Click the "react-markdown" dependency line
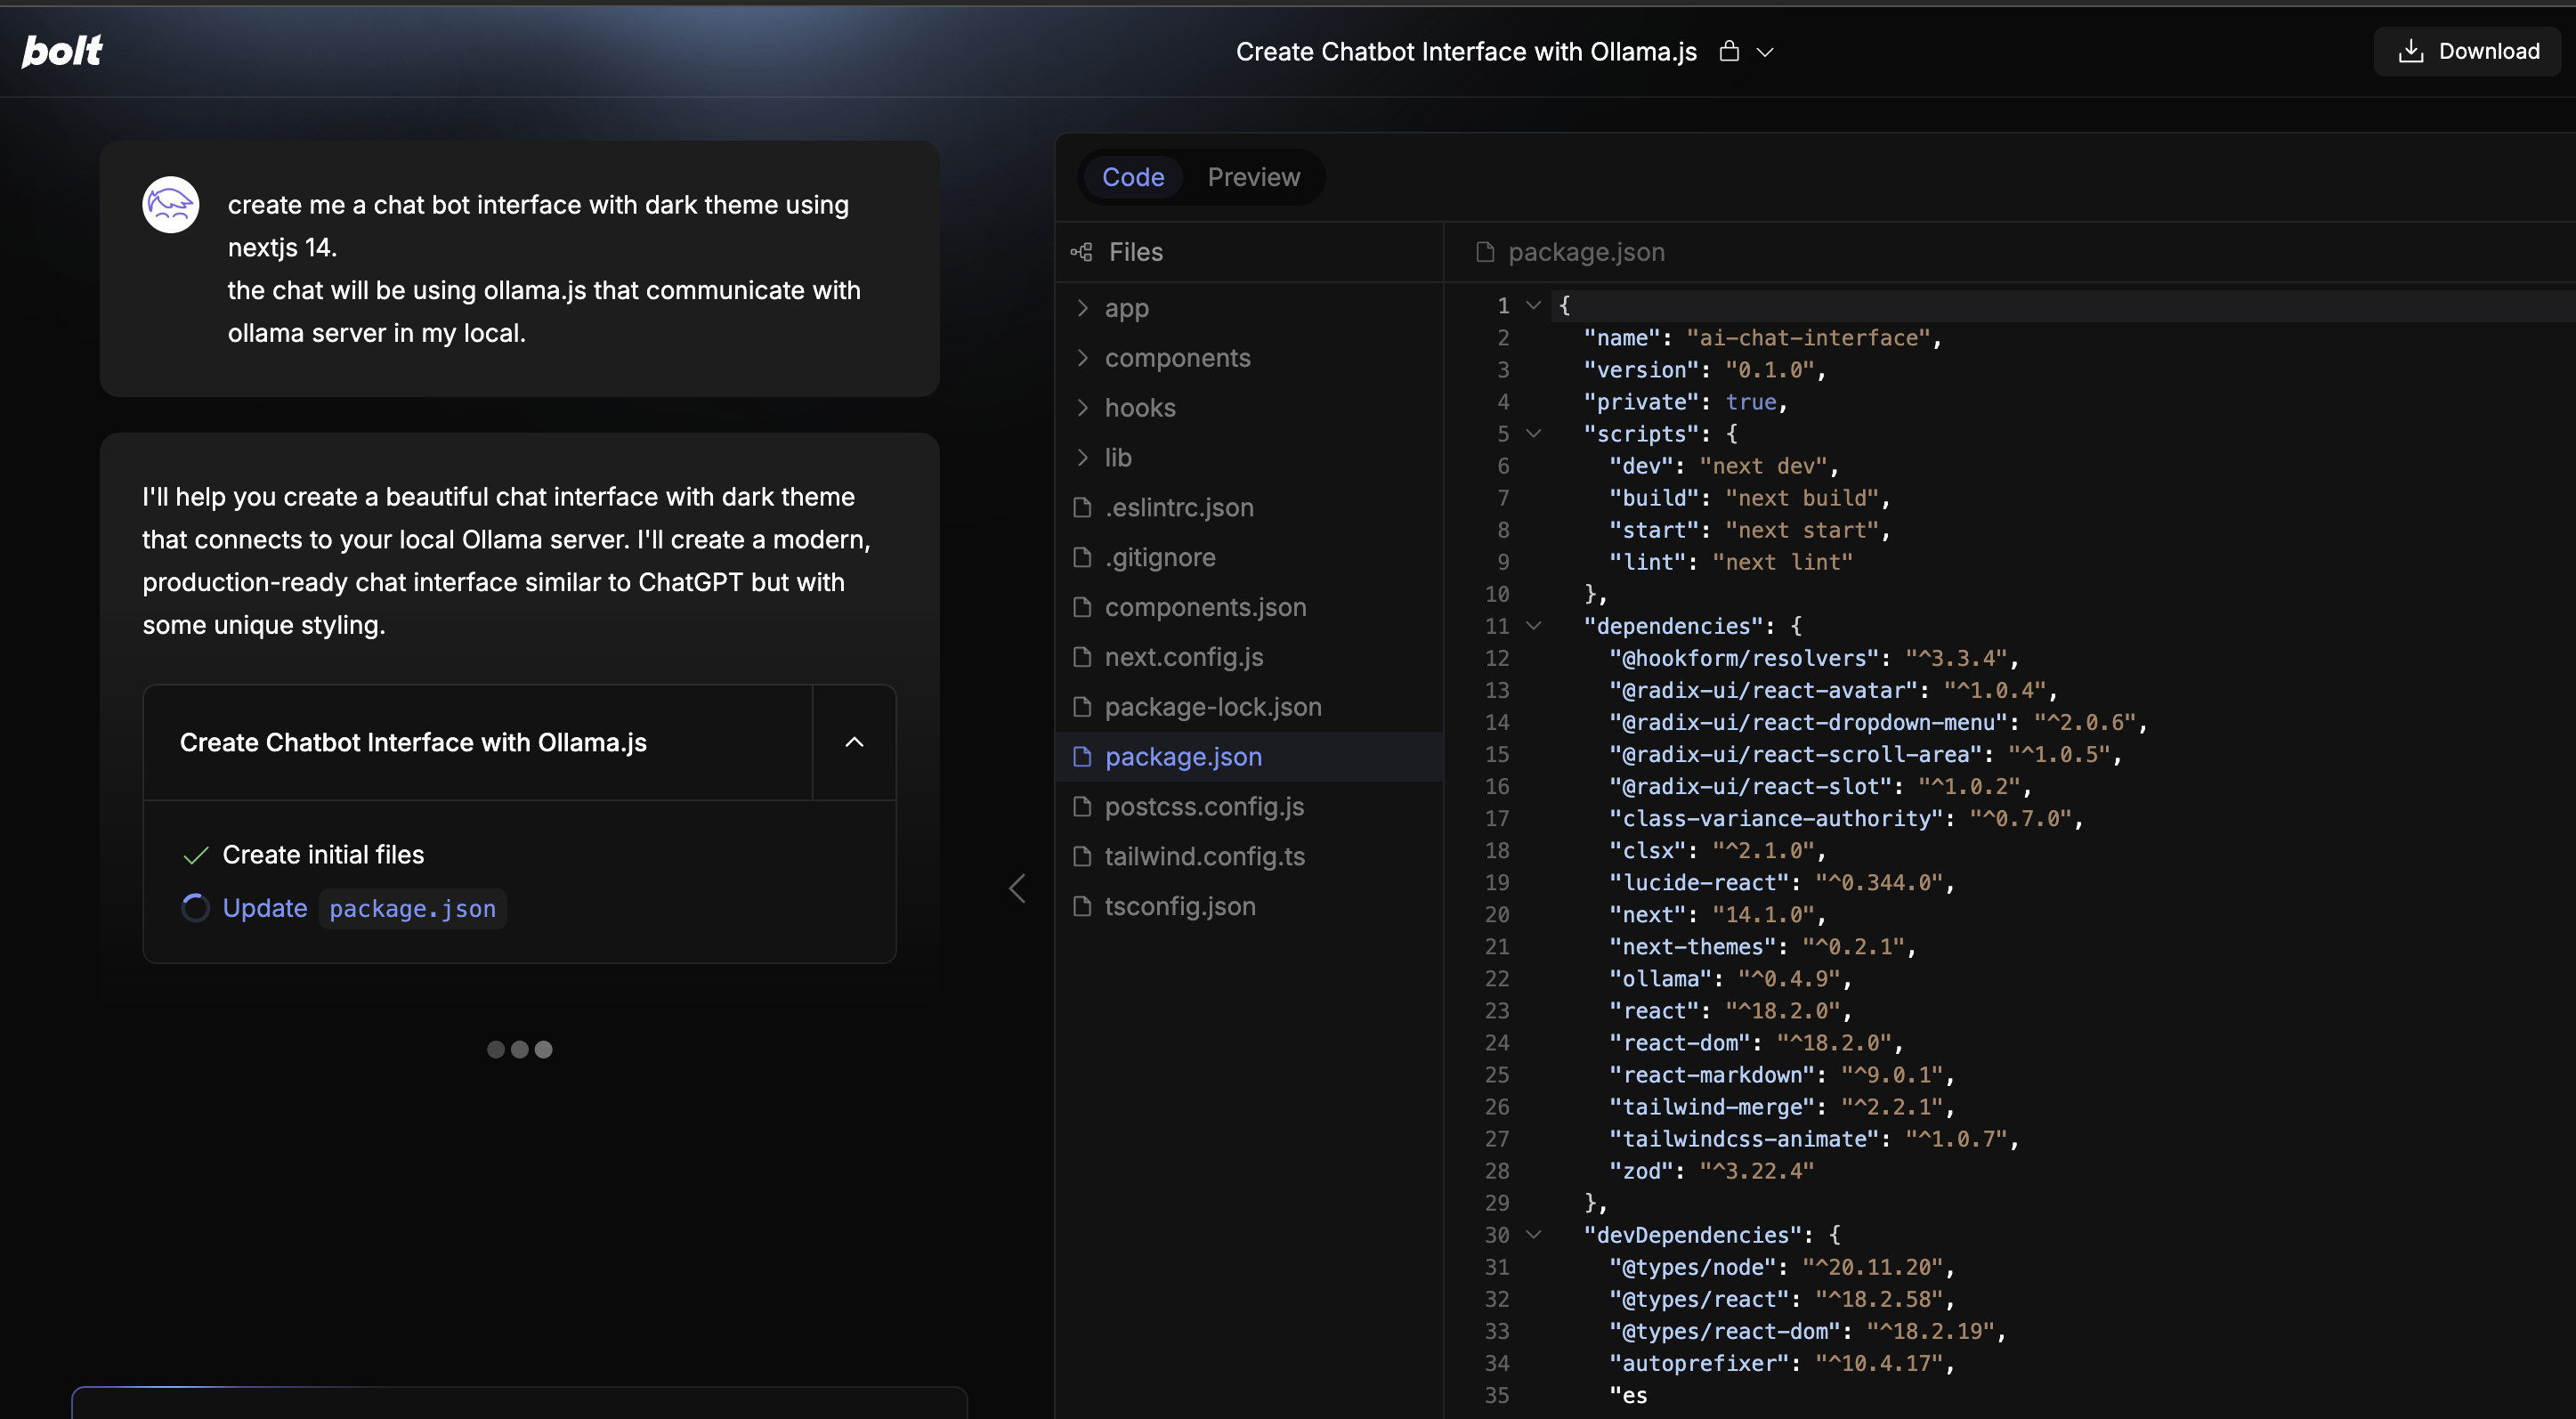 pyautogui.click(x=1781, y=1075)
